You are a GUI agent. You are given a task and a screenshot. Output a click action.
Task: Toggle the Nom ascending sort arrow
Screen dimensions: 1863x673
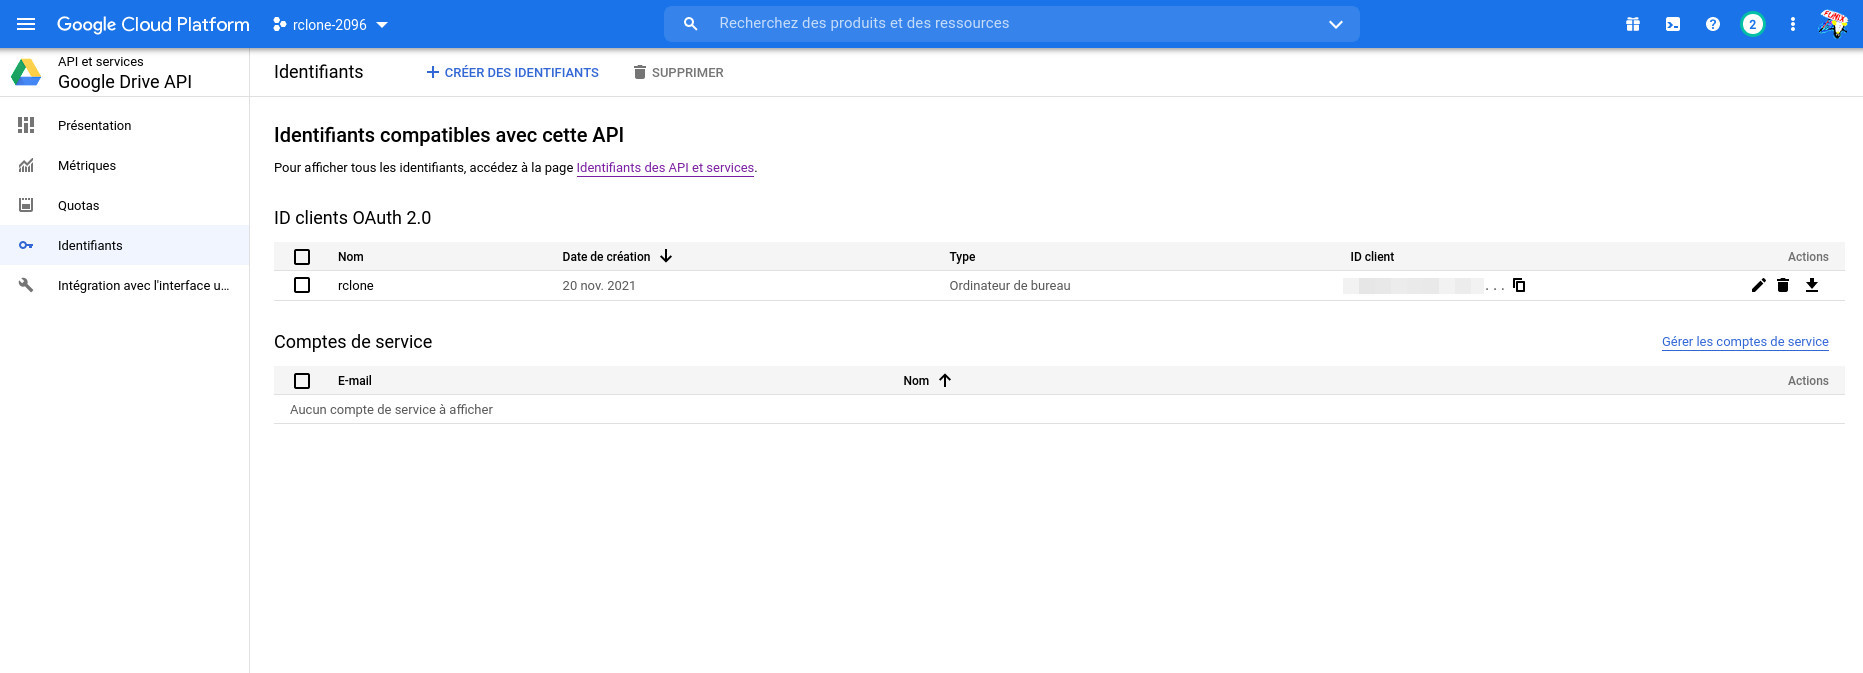click(945, 380)
